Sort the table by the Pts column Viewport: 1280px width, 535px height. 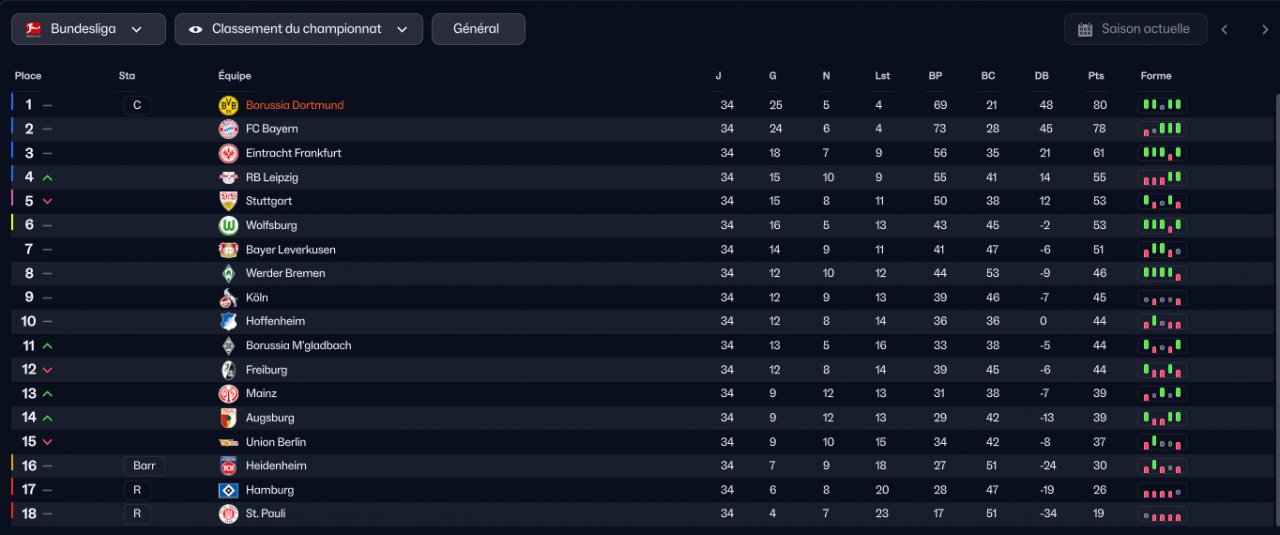1096,76
